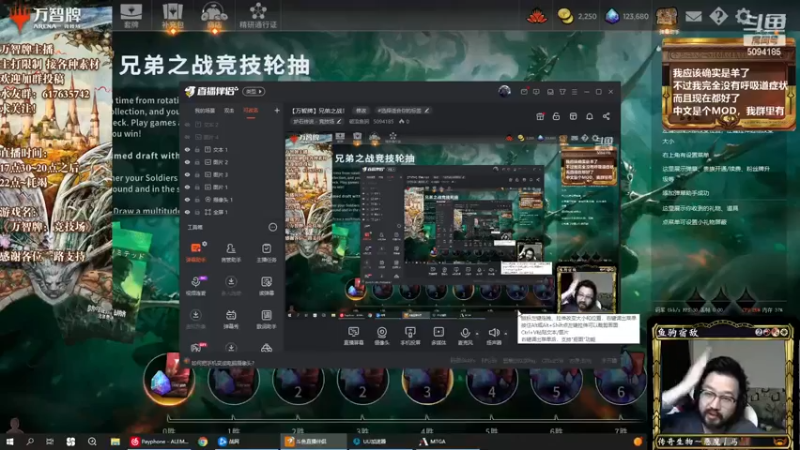Open the hamburger menu in streaming app title bar
800x450 pixels.
pyautogui.click(x=574, y=92)
